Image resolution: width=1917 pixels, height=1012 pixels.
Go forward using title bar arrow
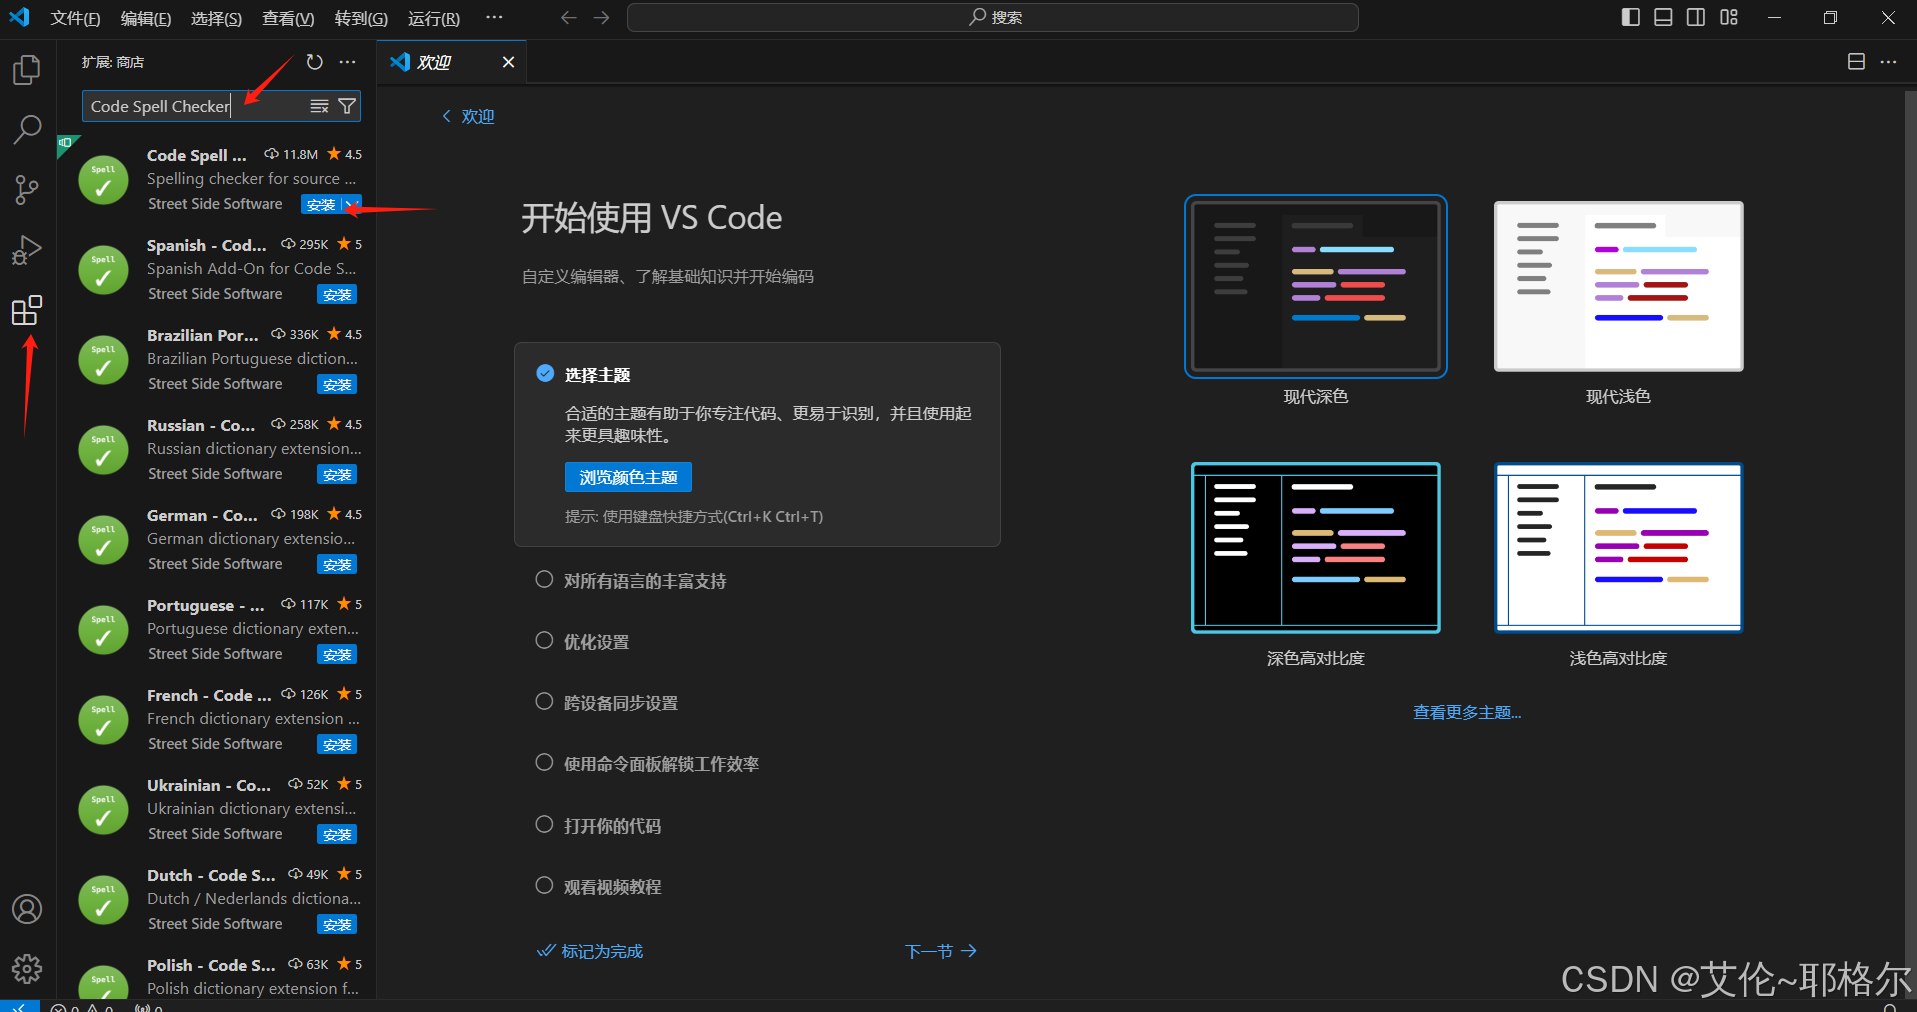click(x=601, y=17)
